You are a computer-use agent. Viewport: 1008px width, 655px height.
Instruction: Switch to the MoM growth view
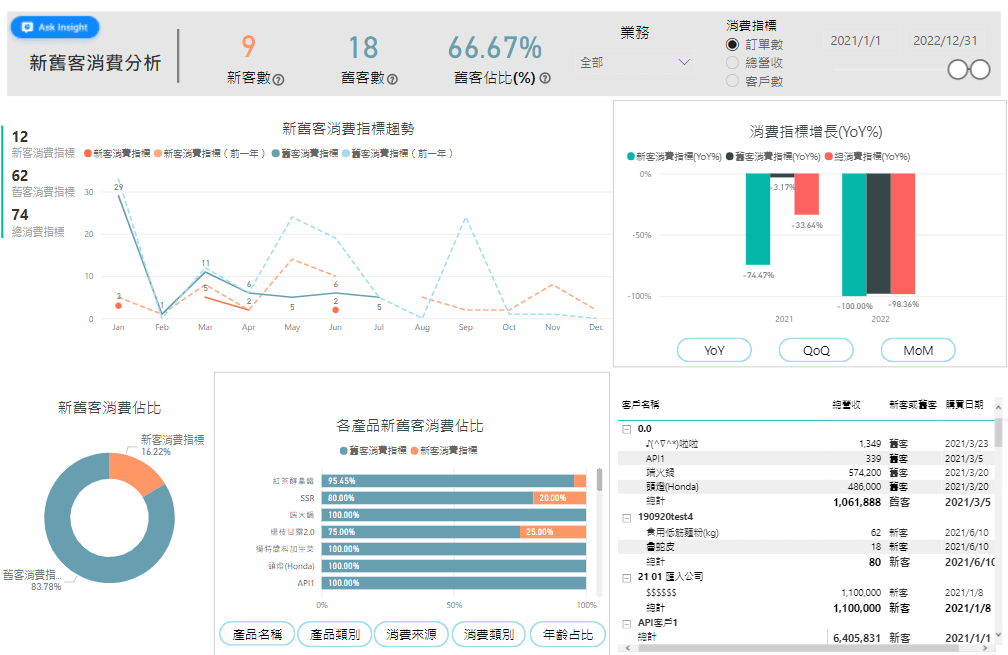pyautogui.click(x=917, y=350)
